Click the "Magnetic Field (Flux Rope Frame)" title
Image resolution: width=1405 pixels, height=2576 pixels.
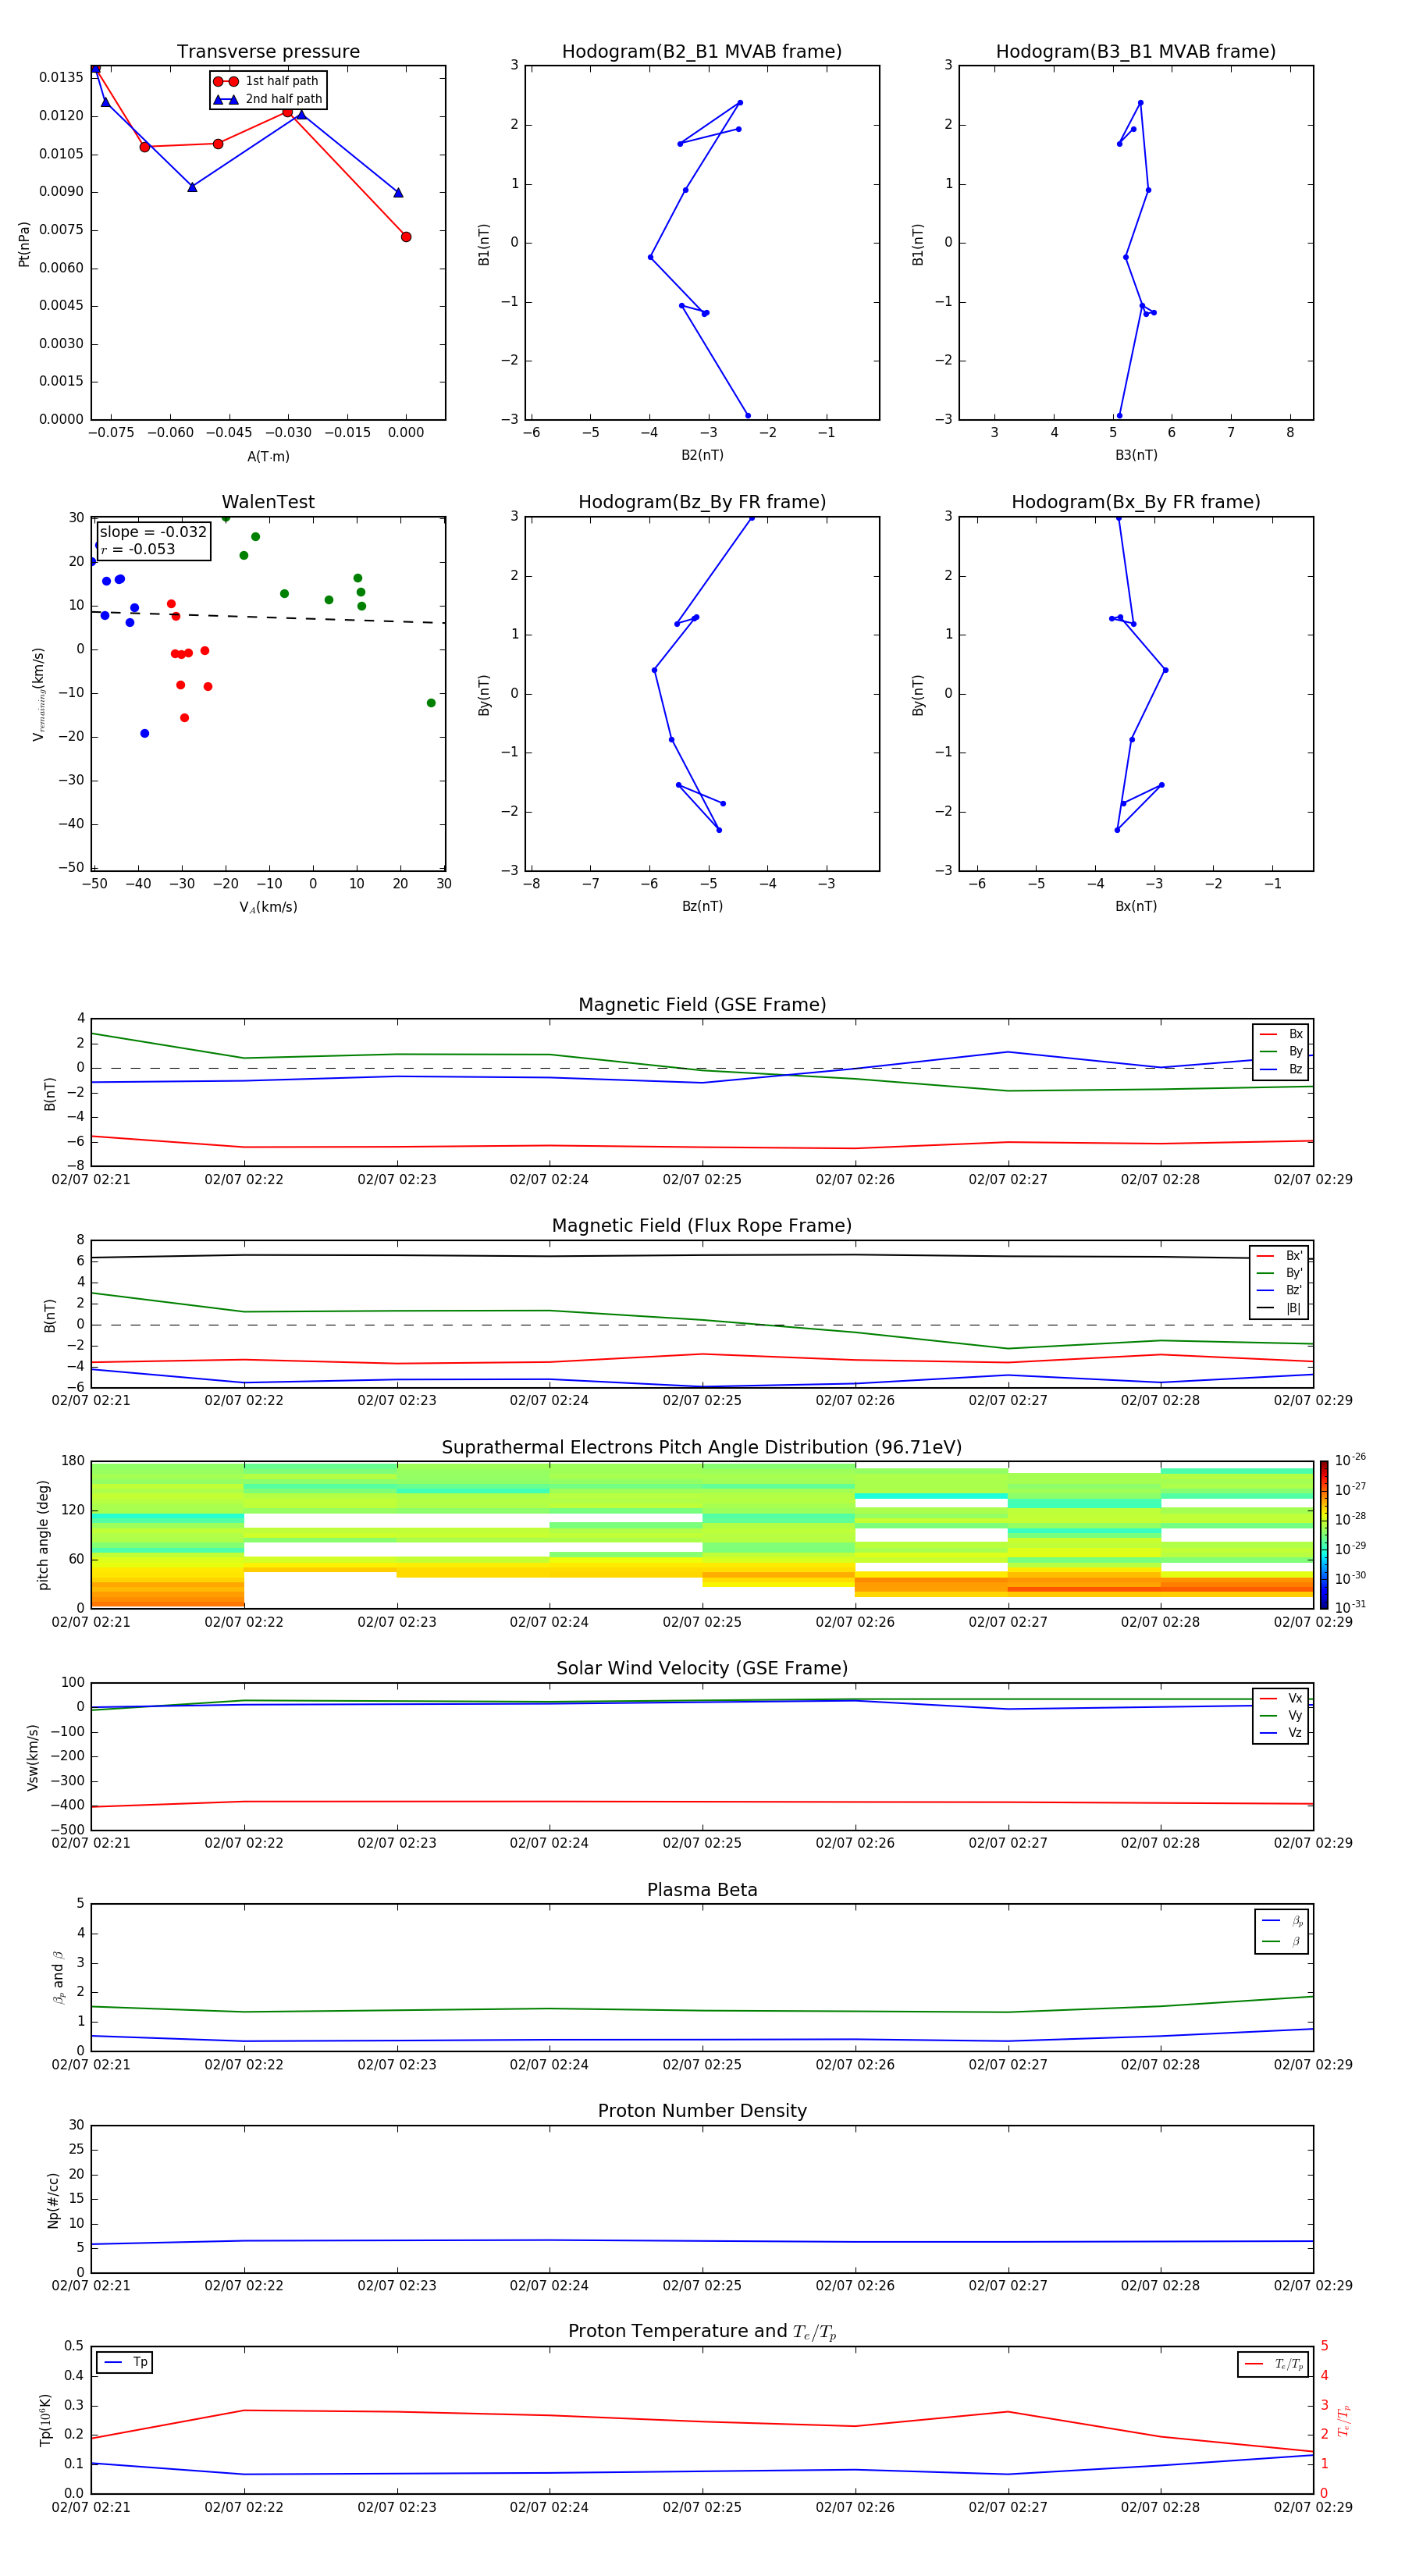[702, 1226]
